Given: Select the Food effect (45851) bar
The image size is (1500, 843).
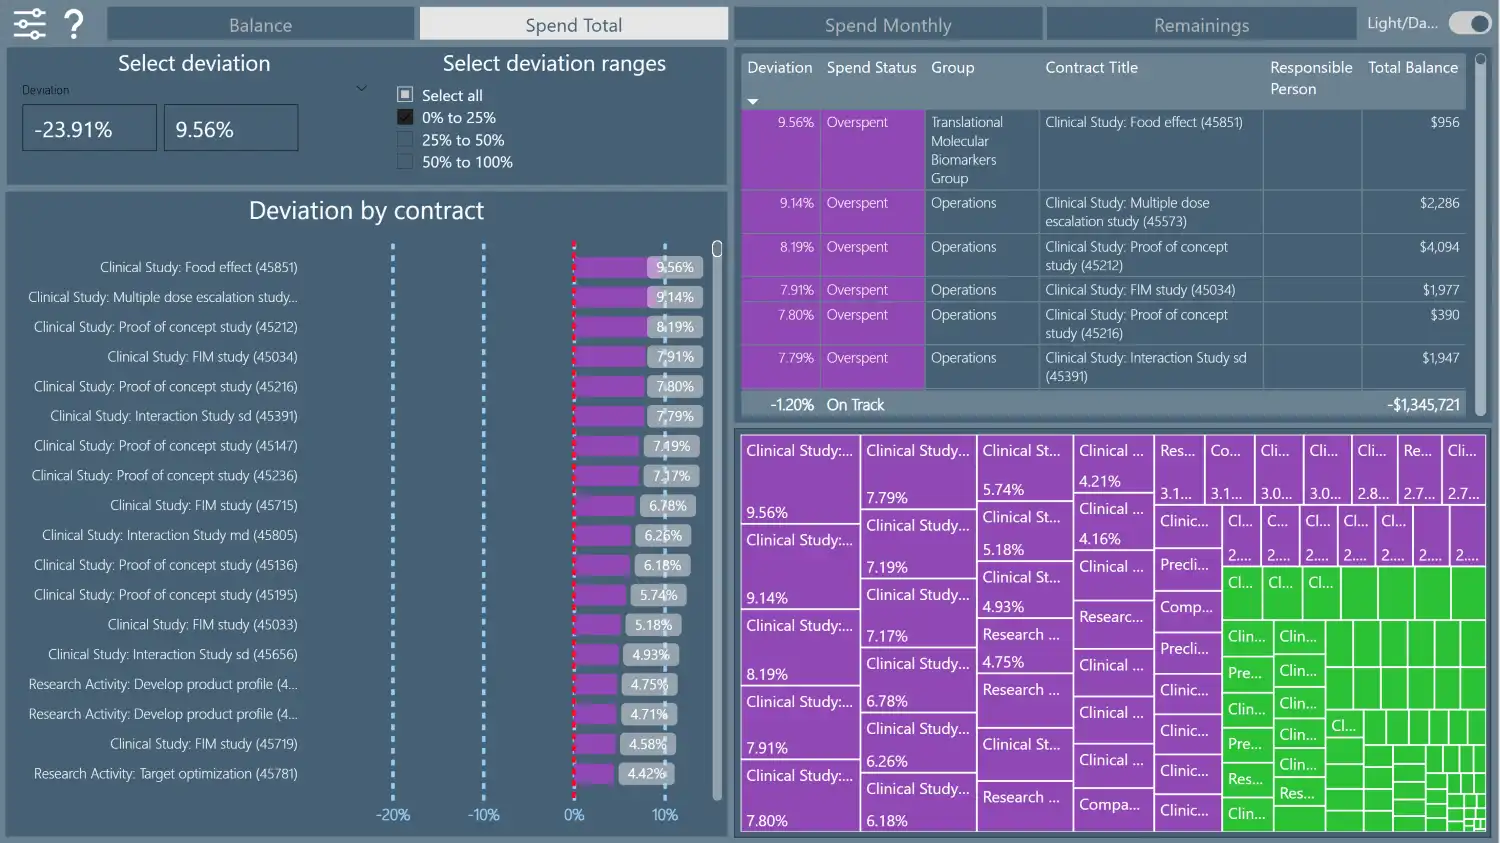Looking at the screenshot, I should coord(612,268).
